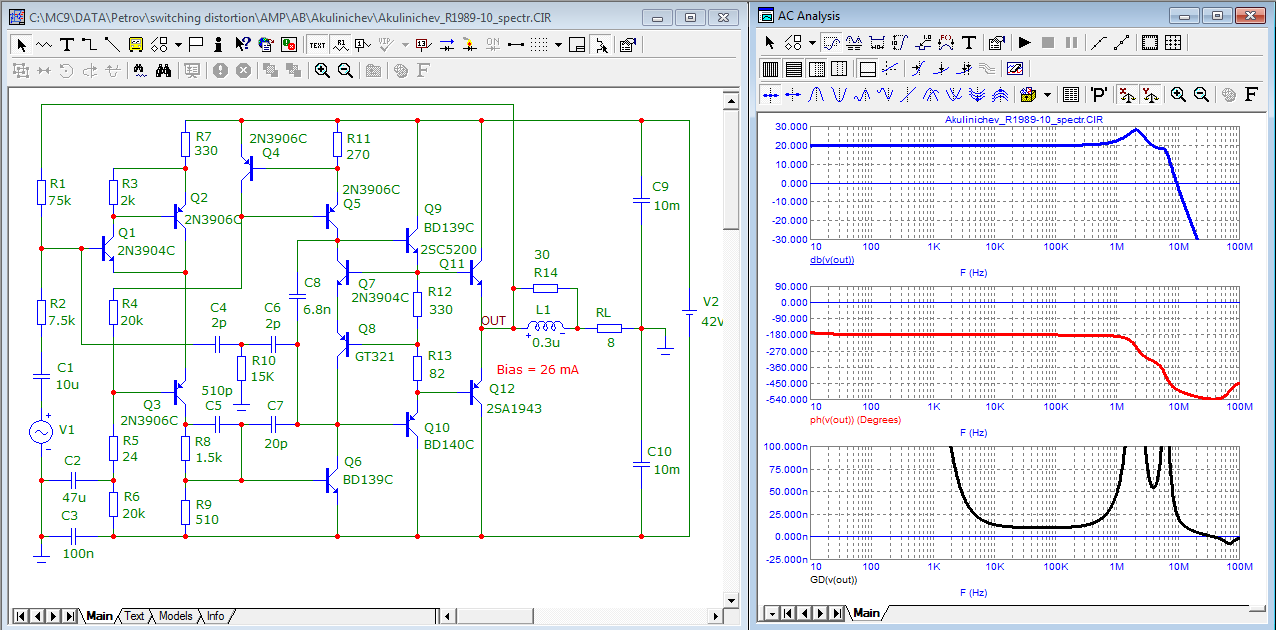Expand the component shapes dropdown arrow
Screen dimensions: 1276x630
click(178, 44)
